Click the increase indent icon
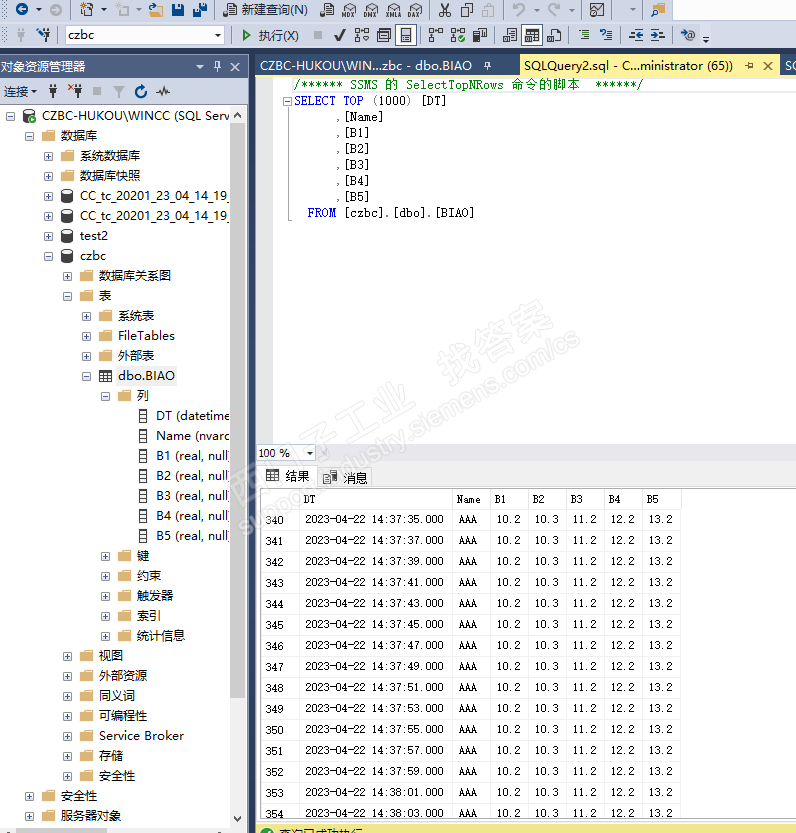 point(657,36)
